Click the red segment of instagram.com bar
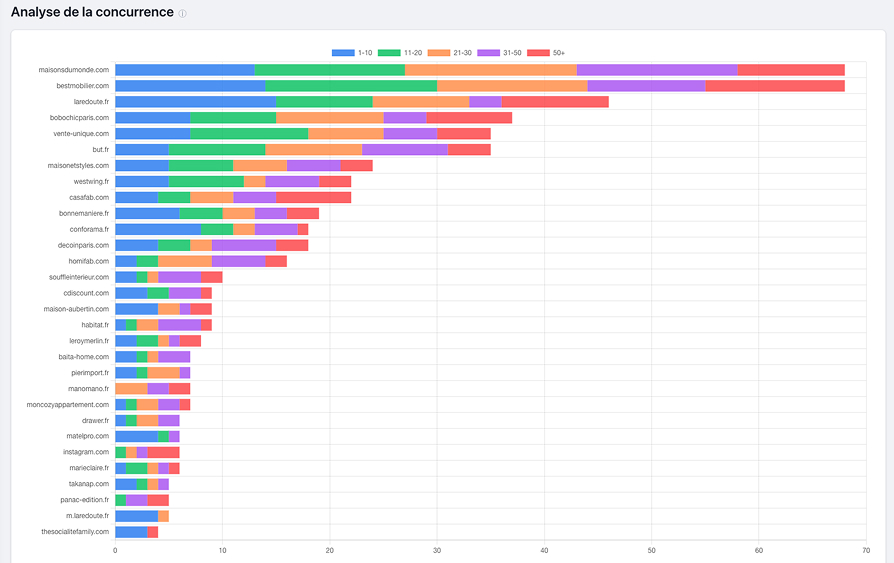Viewport: 894px width, 563px height. click(164, 452)
